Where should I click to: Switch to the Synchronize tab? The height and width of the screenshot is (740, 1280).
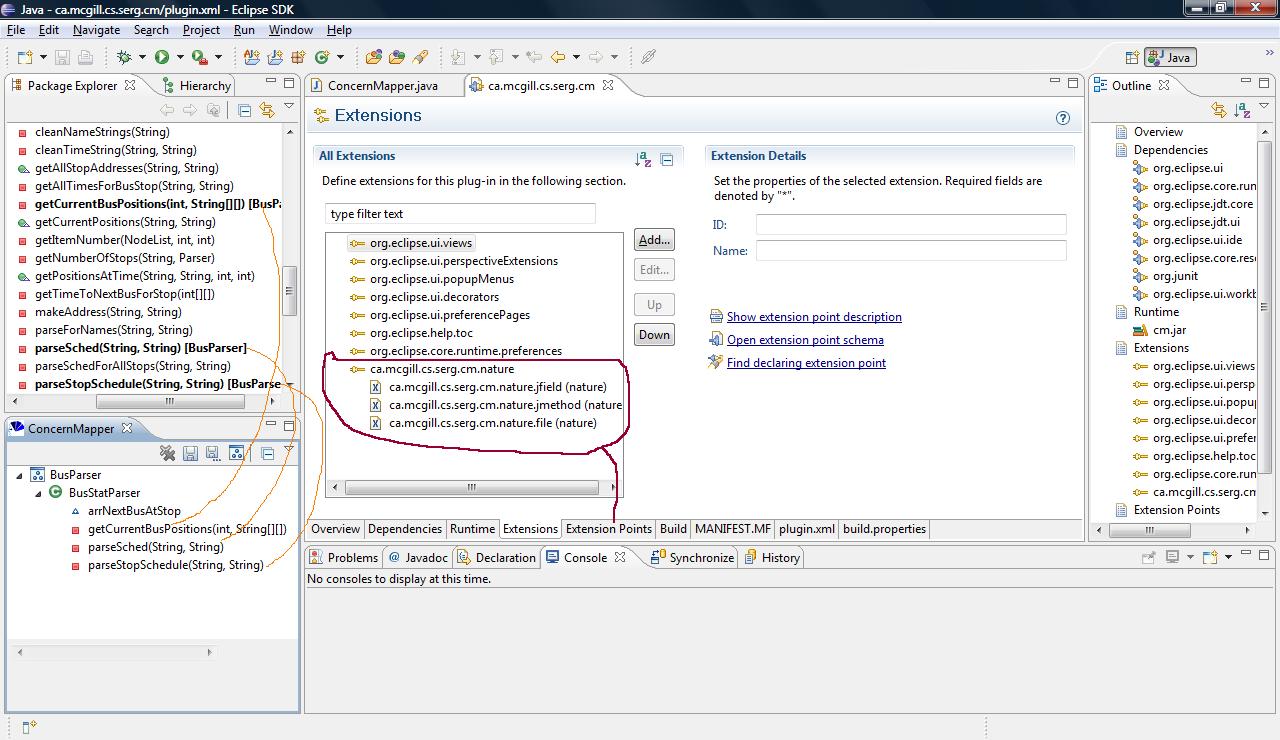(692, 557)
